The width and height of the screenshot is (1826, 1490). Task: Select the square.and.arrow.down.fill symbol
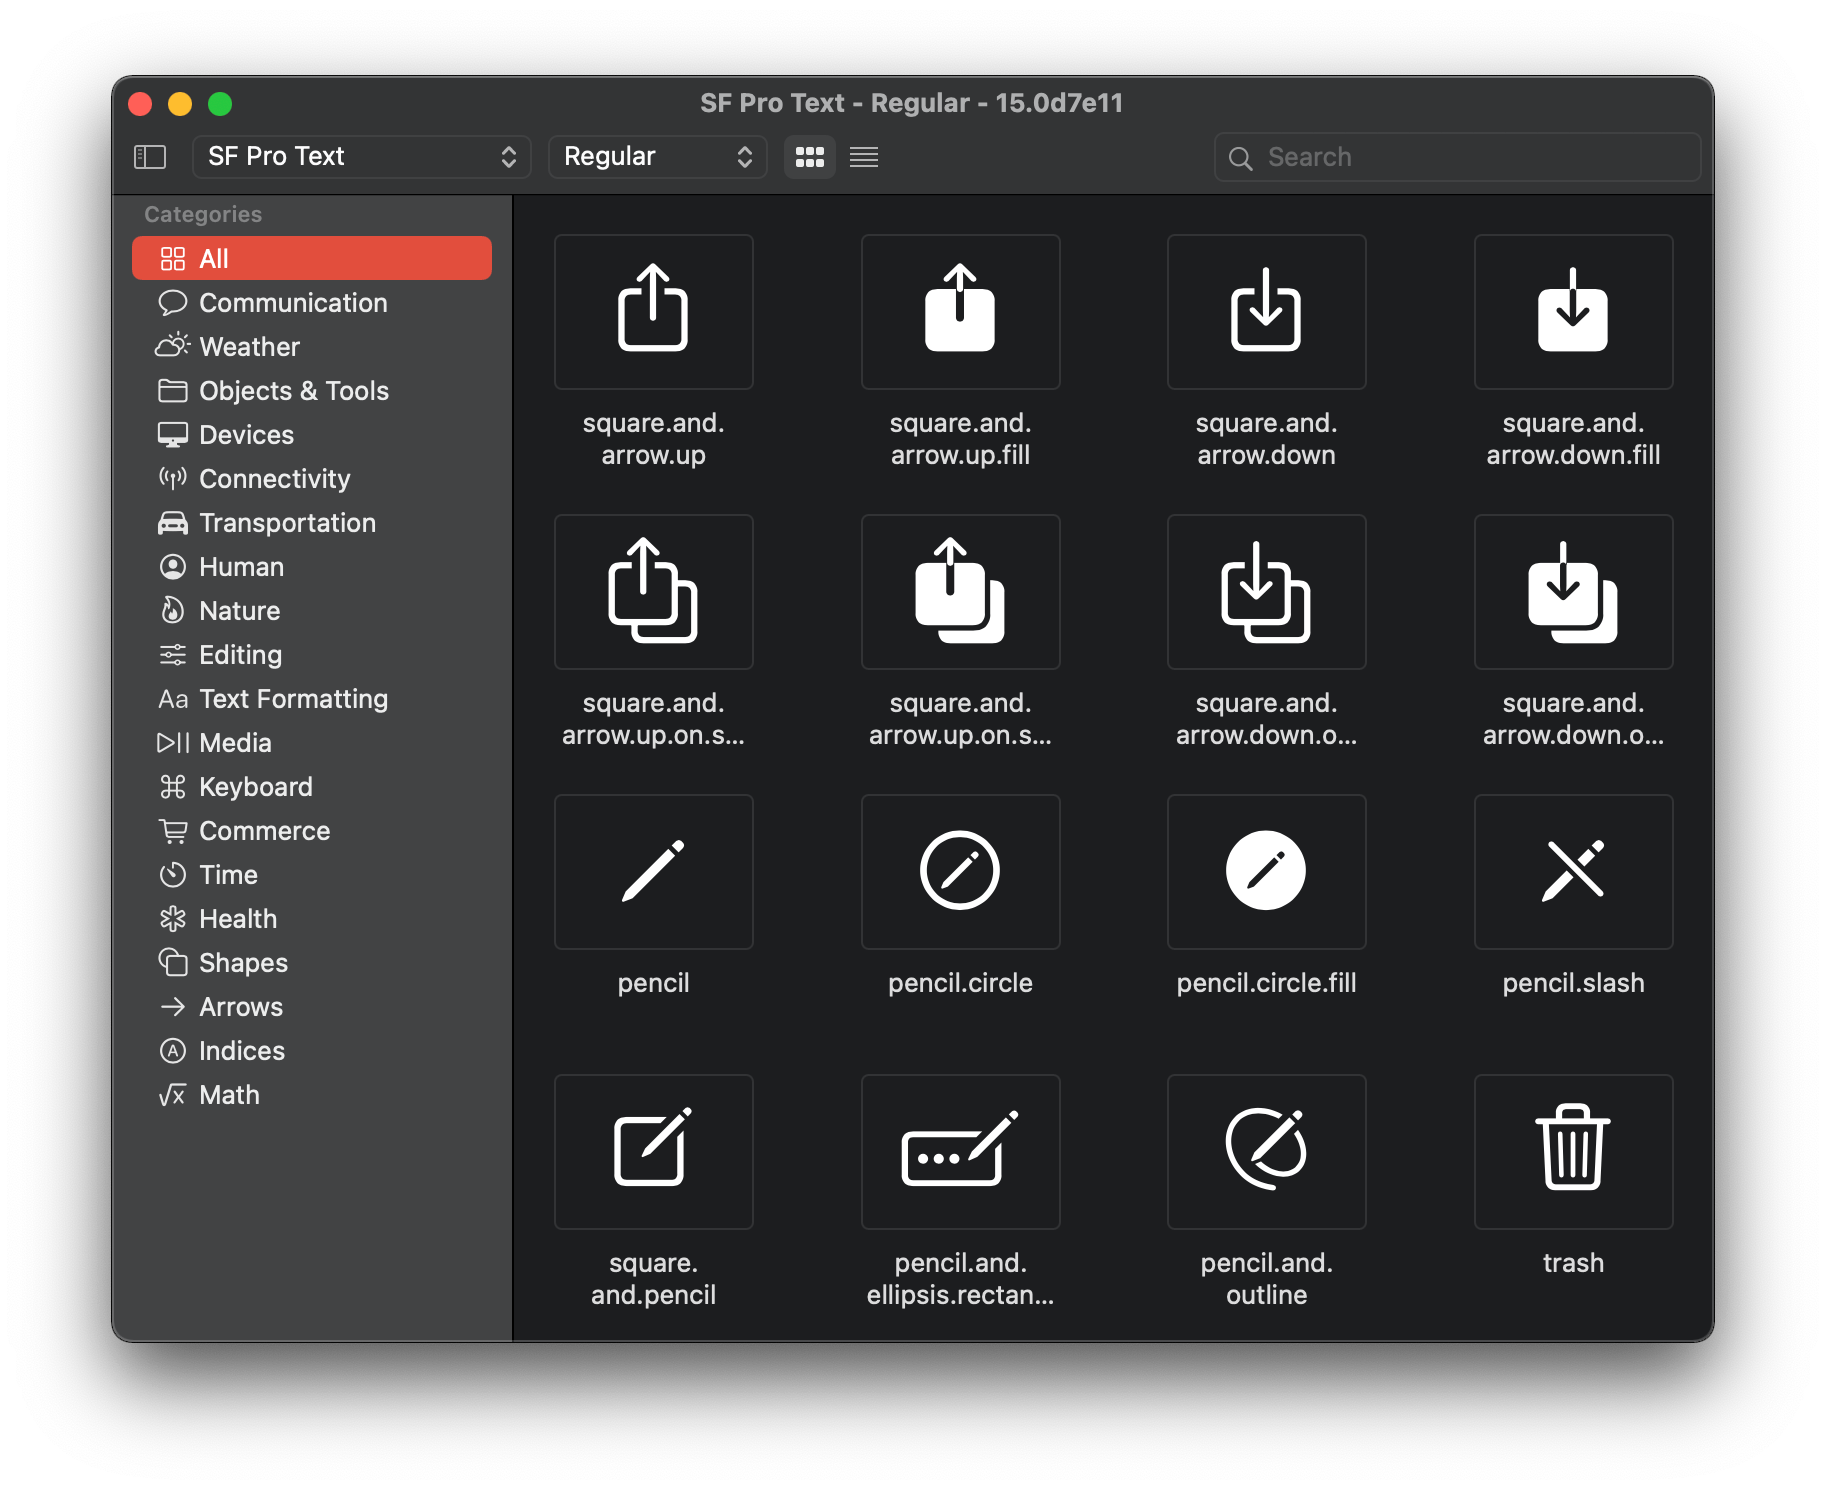[x=1573, y=312]
